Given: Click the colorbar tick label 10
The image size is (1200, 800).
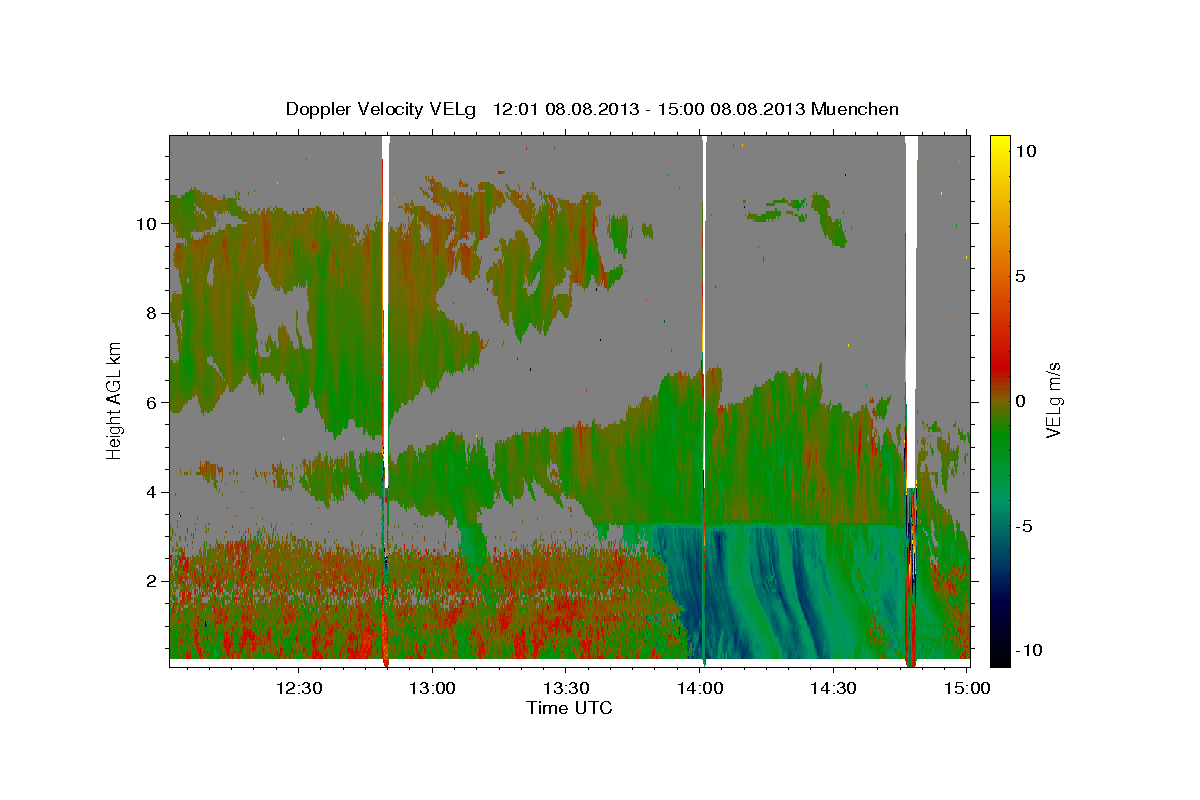Looking at the screenshot, I should pos(1025,150).
